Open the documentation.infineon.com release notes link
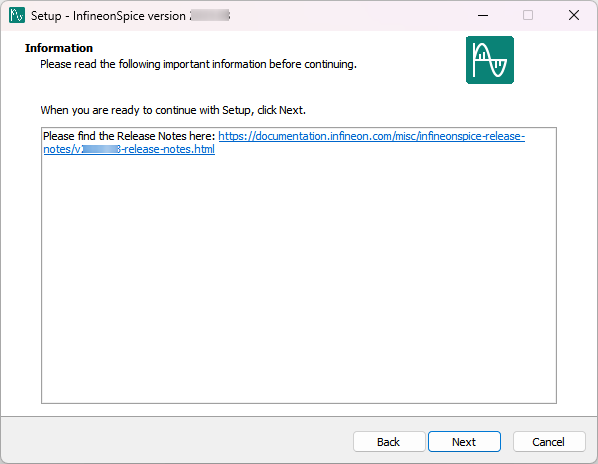 (284, 143)
